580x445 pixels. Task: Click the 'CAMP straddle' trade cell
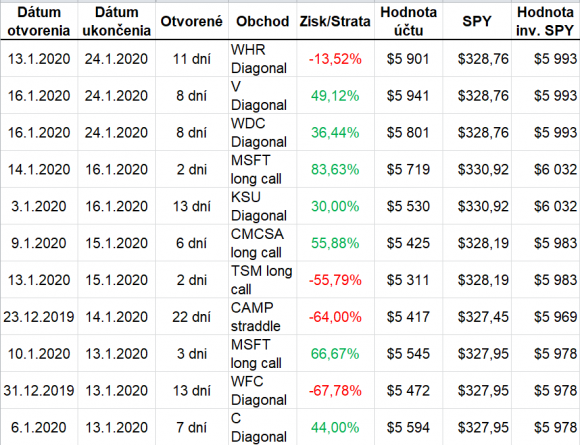tap(262, 317)
